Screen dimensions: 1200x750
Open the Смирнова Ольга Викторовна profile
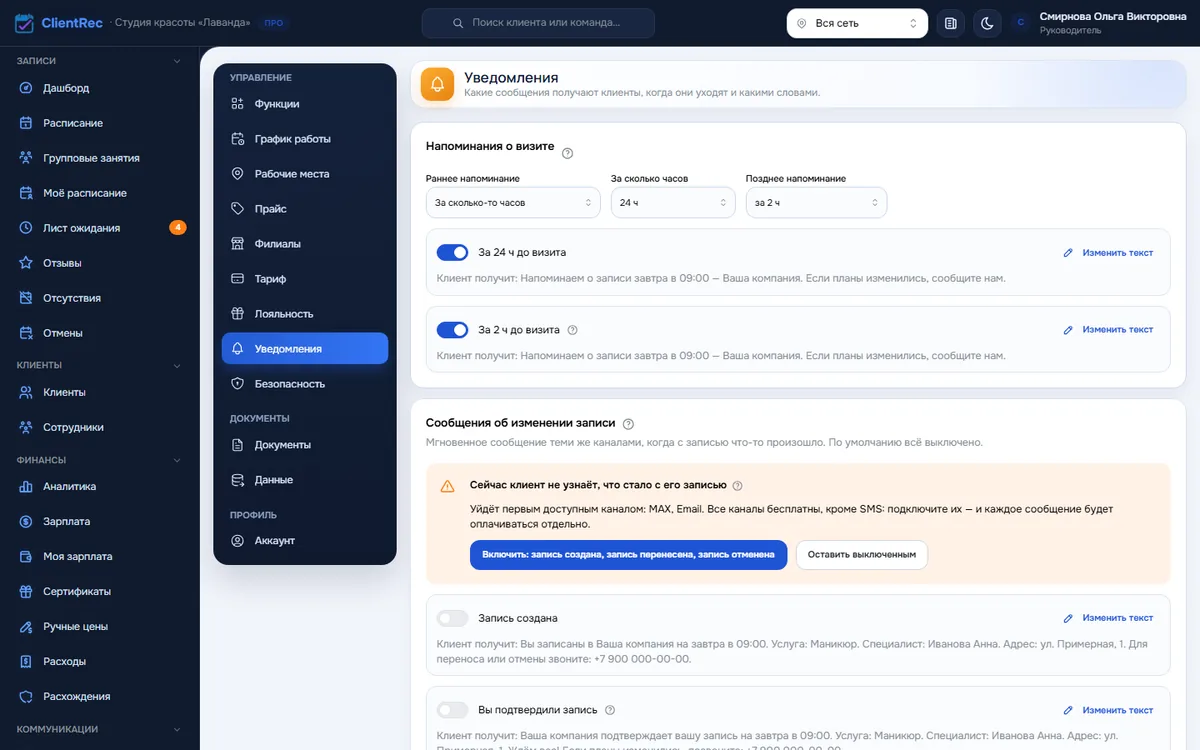coord(1099,23)
